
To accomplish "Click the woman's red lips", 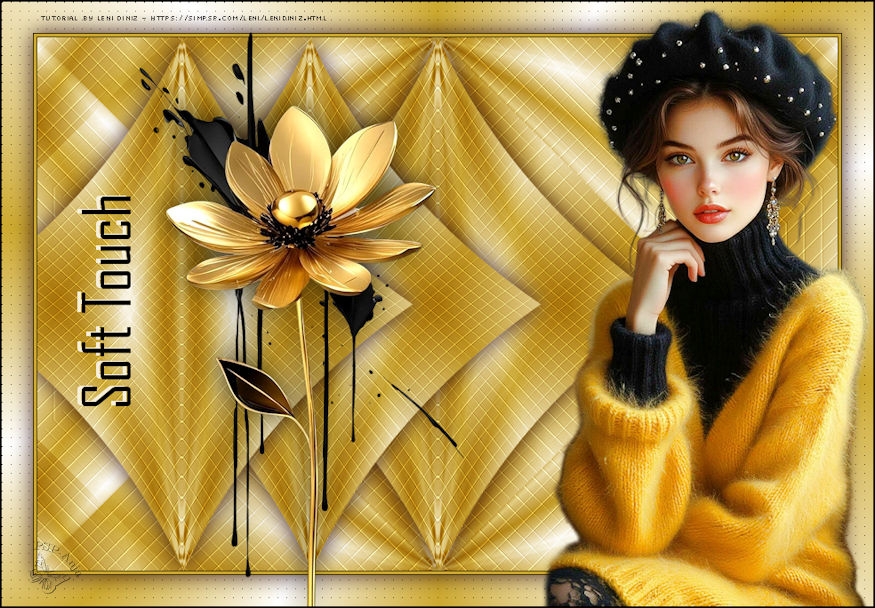I will tap(710, 213).
